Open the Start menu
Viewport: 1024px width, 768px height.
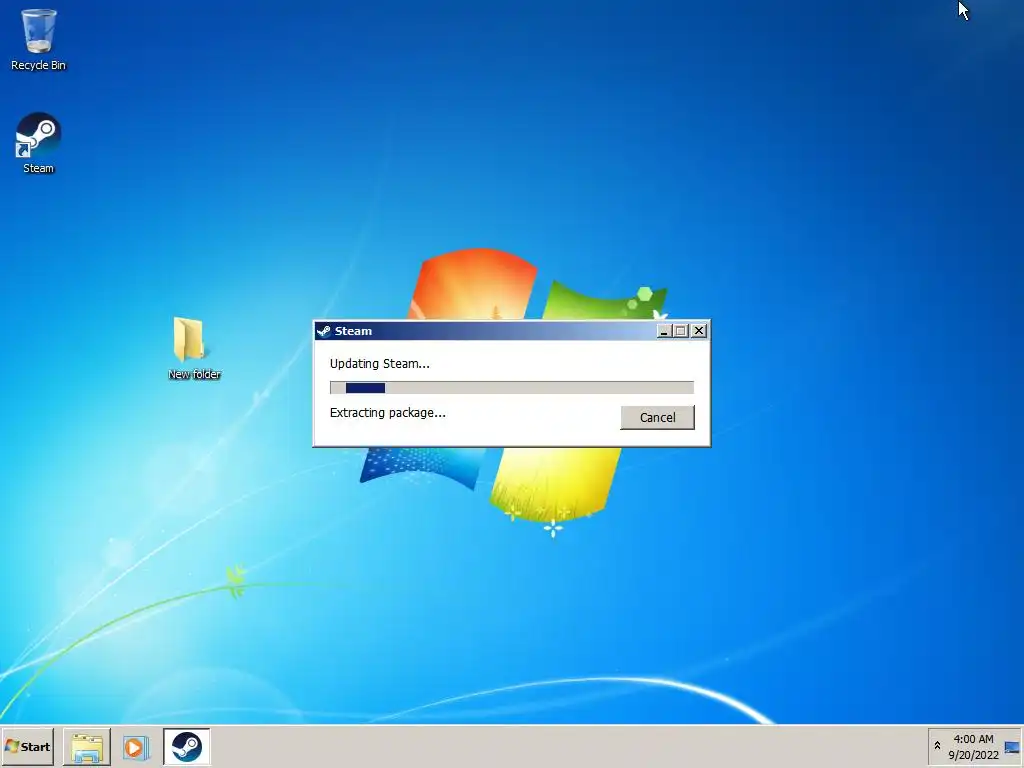27,746
